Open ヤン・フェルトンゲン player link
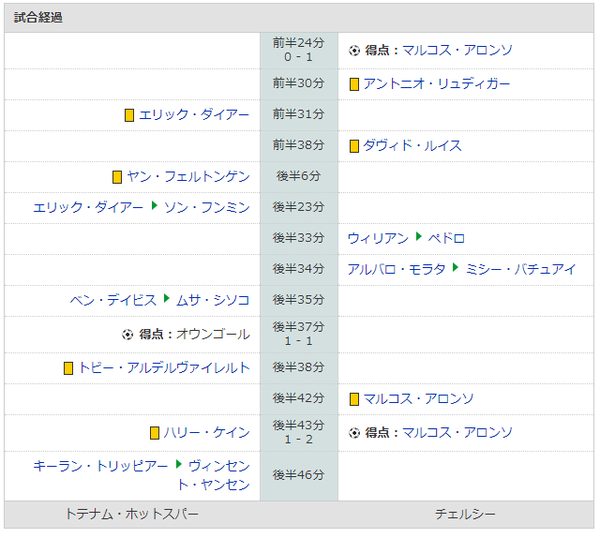This screenshot has width=600, height=538. [x=188, y=177]
